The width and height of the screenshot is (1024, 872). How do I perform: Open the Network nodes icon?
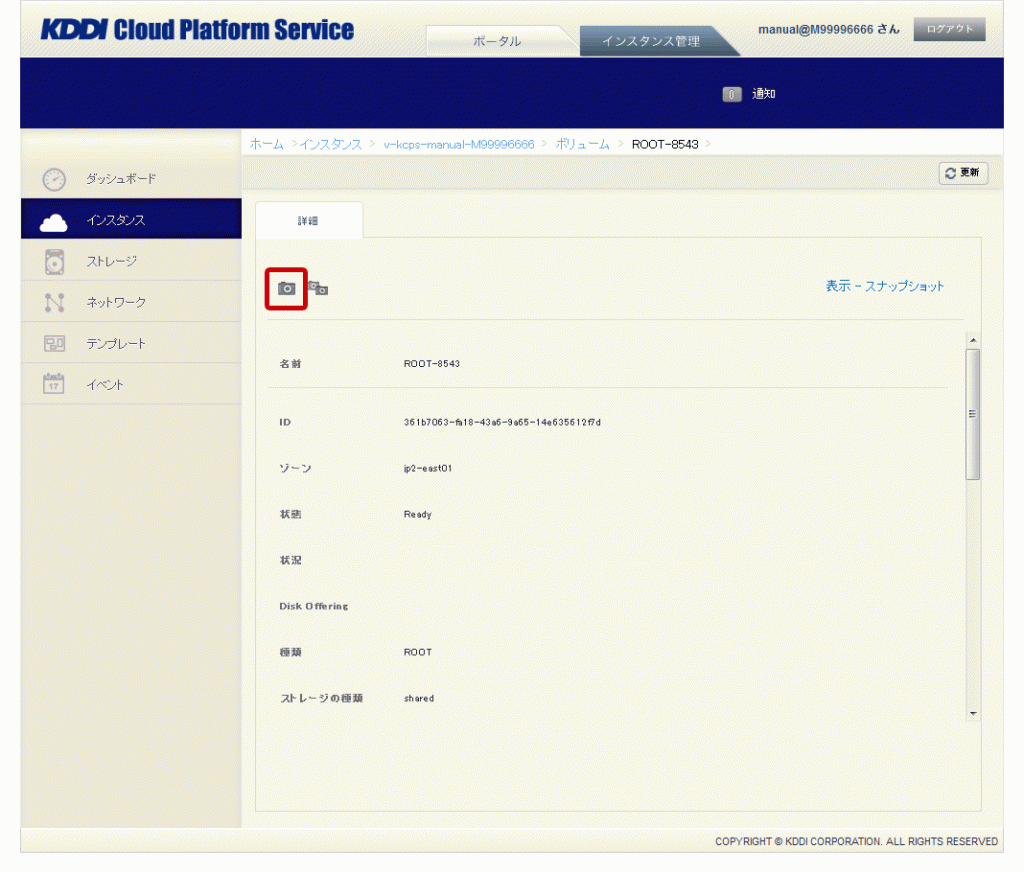coord(54,302)
